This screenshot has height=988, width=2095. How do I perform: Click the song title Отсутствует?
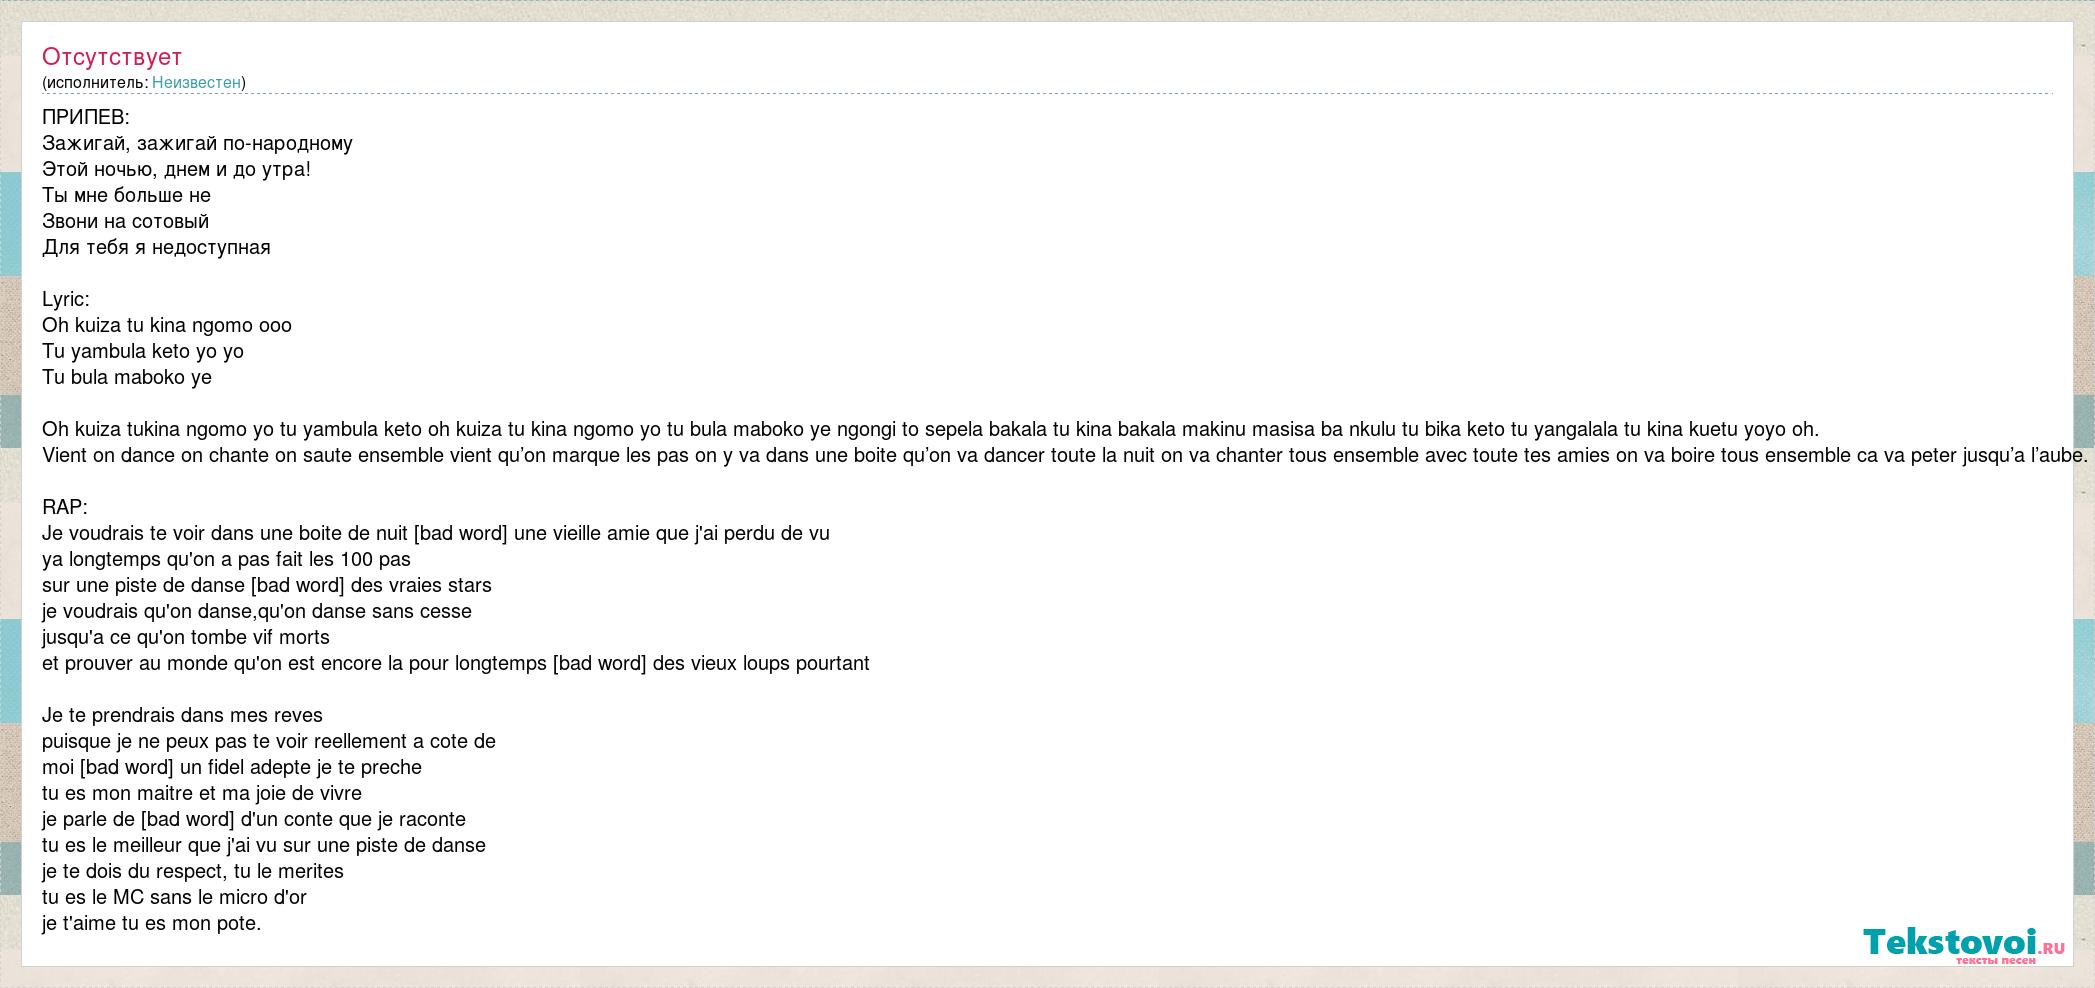point(112,57)
